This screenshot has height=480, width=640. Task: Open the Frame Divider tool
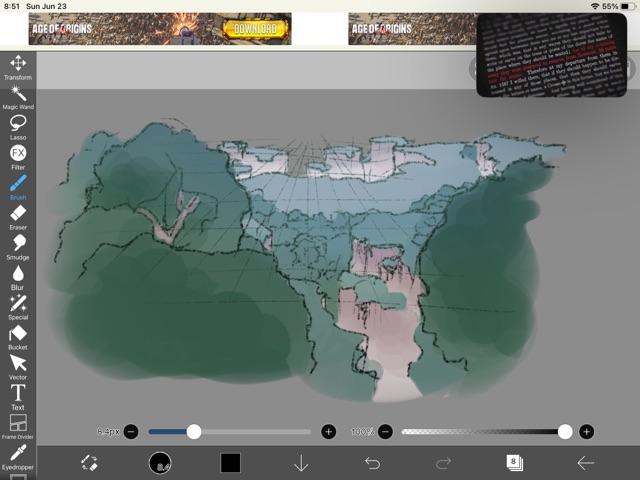(18, 427)
